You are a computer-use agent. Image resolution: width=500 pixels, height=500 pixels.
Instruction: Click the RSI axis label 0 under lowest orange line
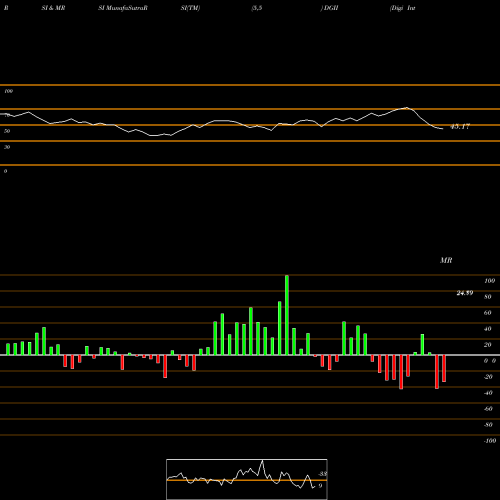pyautogui.click(x=5, y=171)
